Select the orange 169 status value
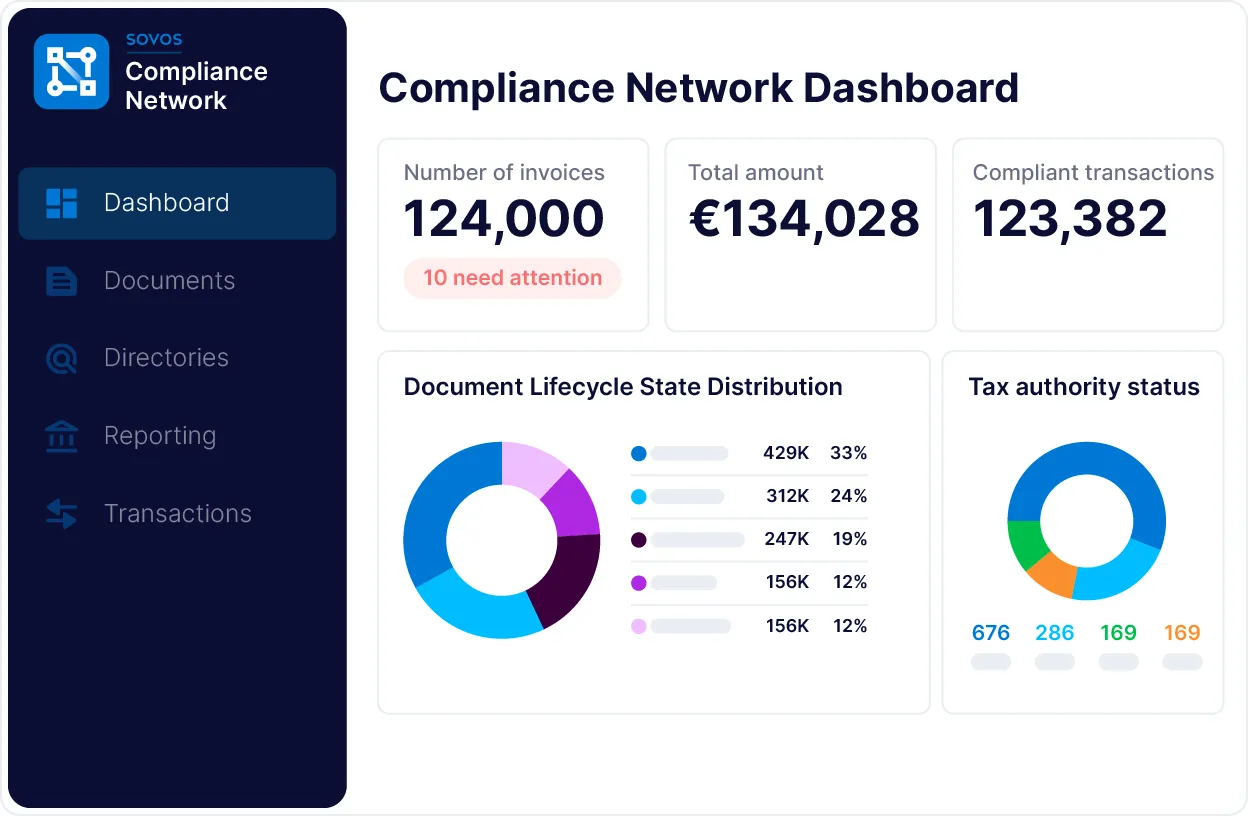Screen dimensions: 1248x816 [1182, 633]
